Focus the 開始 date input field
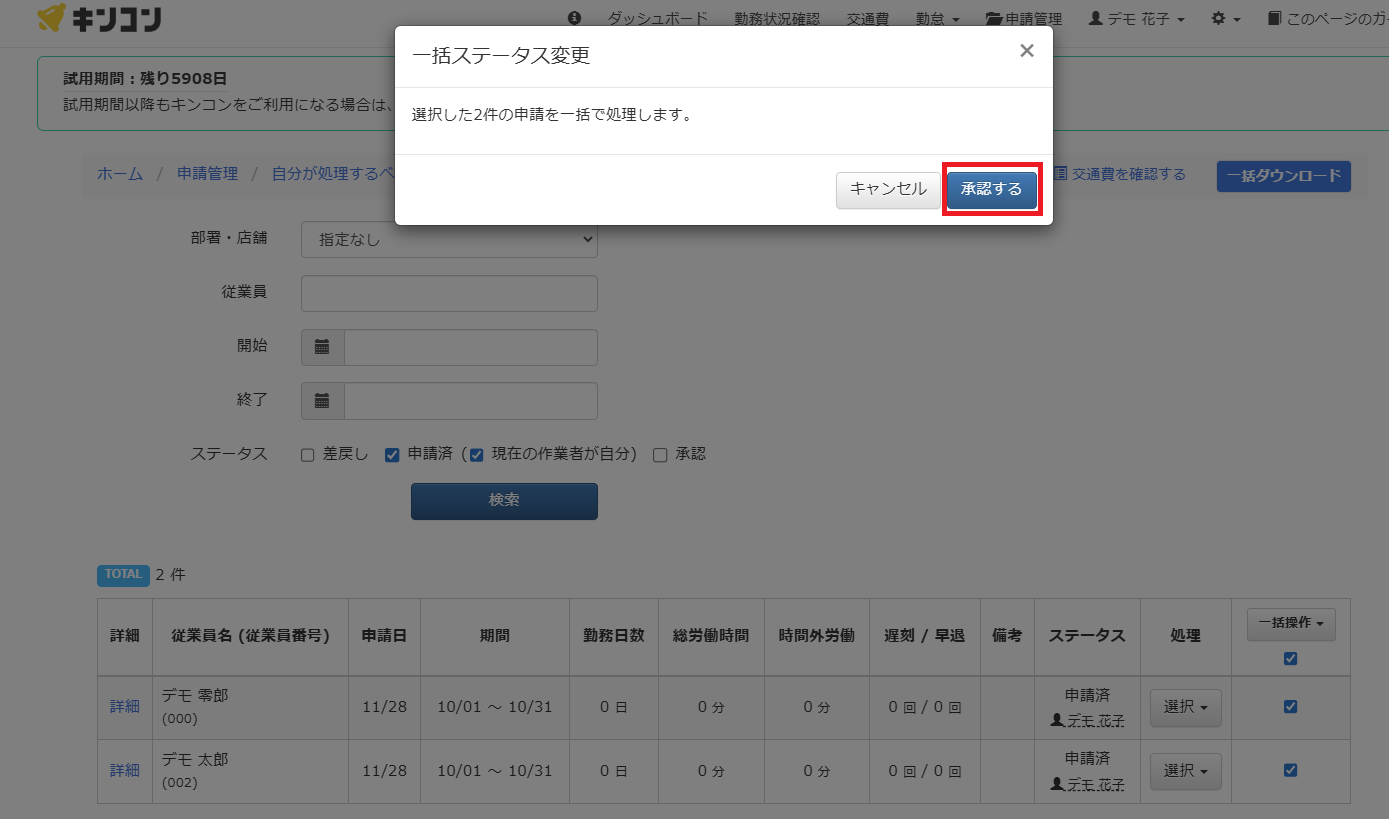1389x819 pixels. click(x=471, y=347)
